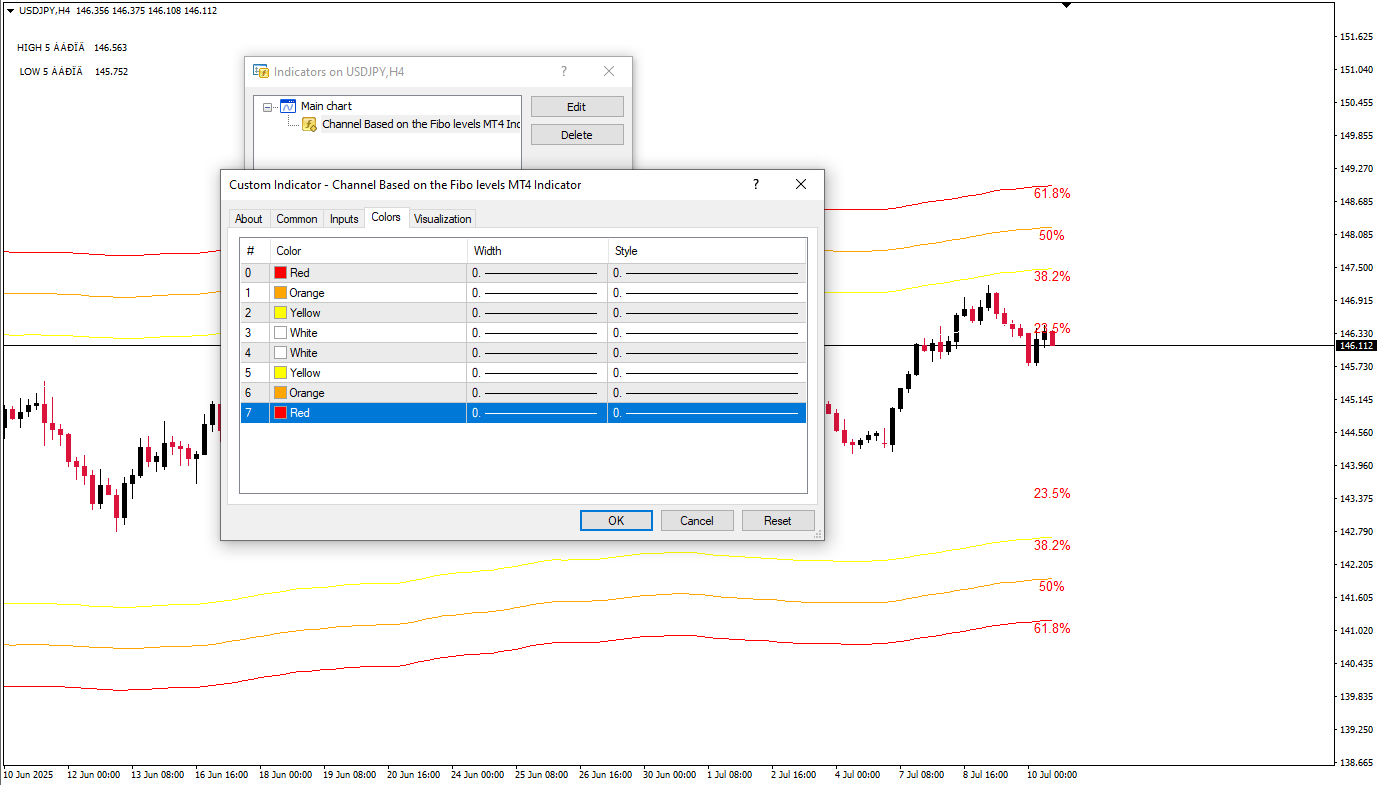Viewport: 1380px width, 785px height.
Task: Open the Visualization tab
Action: (x=442, y=219)
